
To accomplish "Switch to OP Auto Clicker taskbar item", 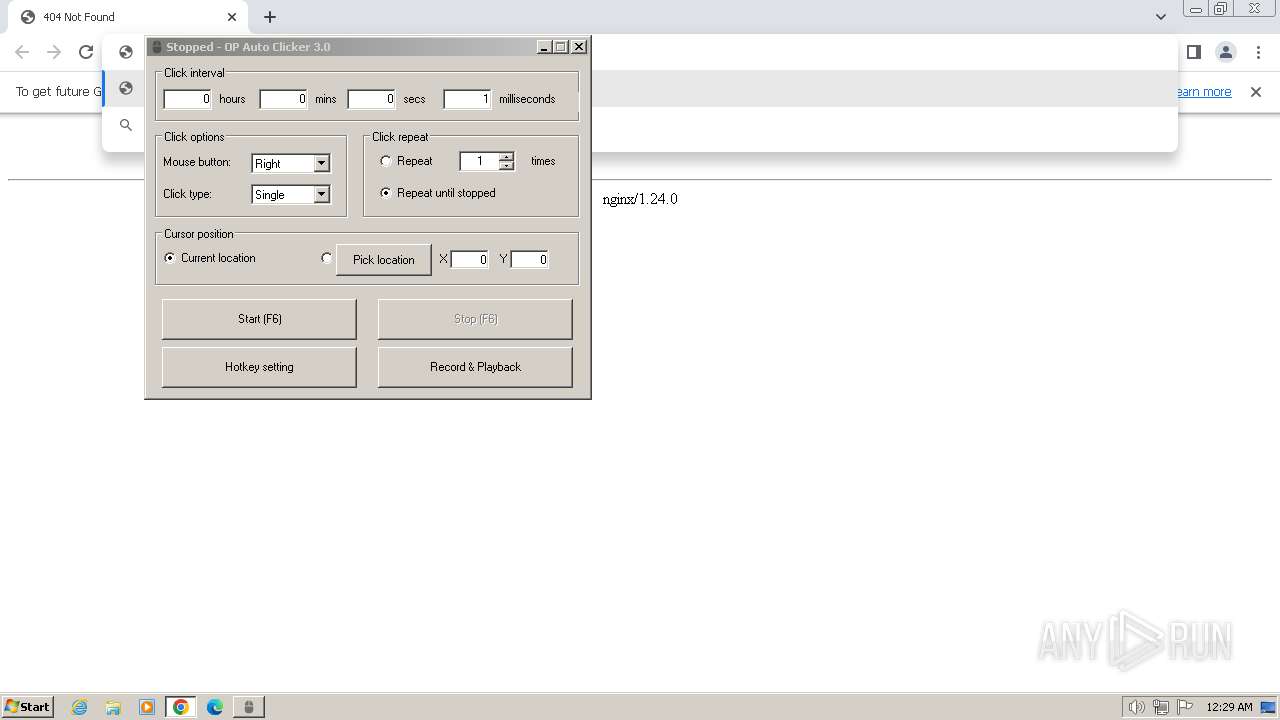I will point(249,707).
